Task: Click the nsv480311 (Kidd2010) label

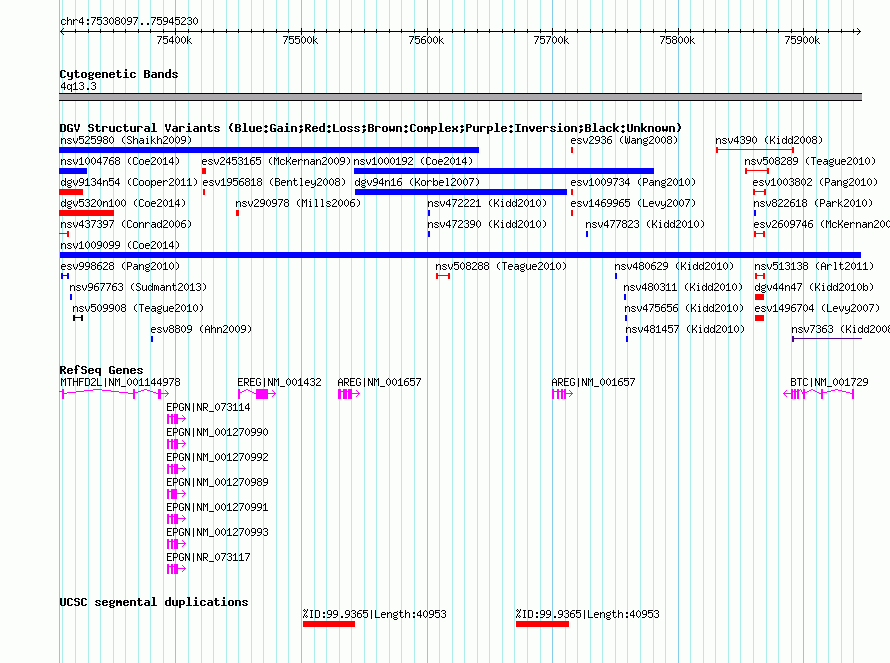Action: tap(683, 287)
